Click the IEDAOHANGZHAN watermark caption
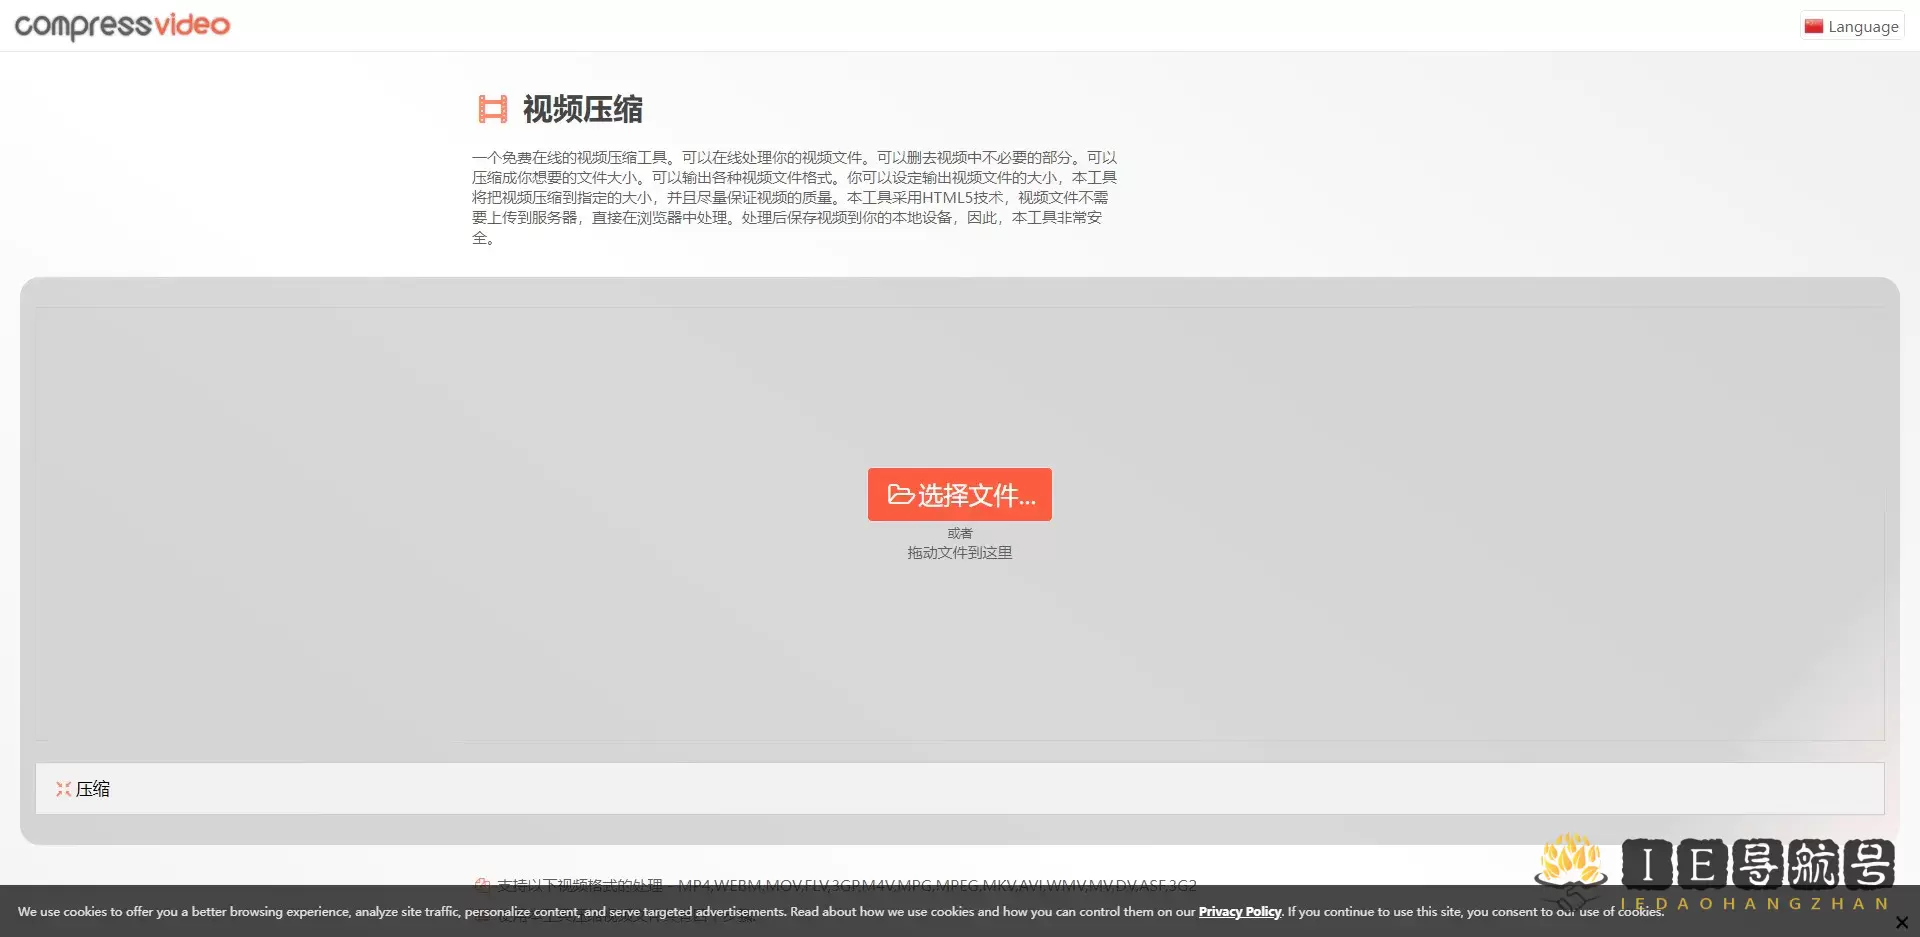This screenshot has width=1920, height=937. pyautogui.click(x=1756, y=904)
